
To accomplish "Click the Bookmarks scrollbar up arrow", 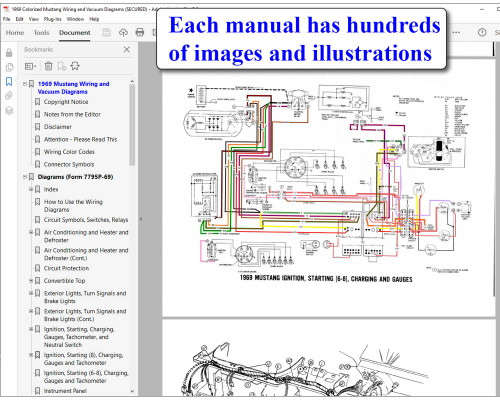I will [132, 81].
